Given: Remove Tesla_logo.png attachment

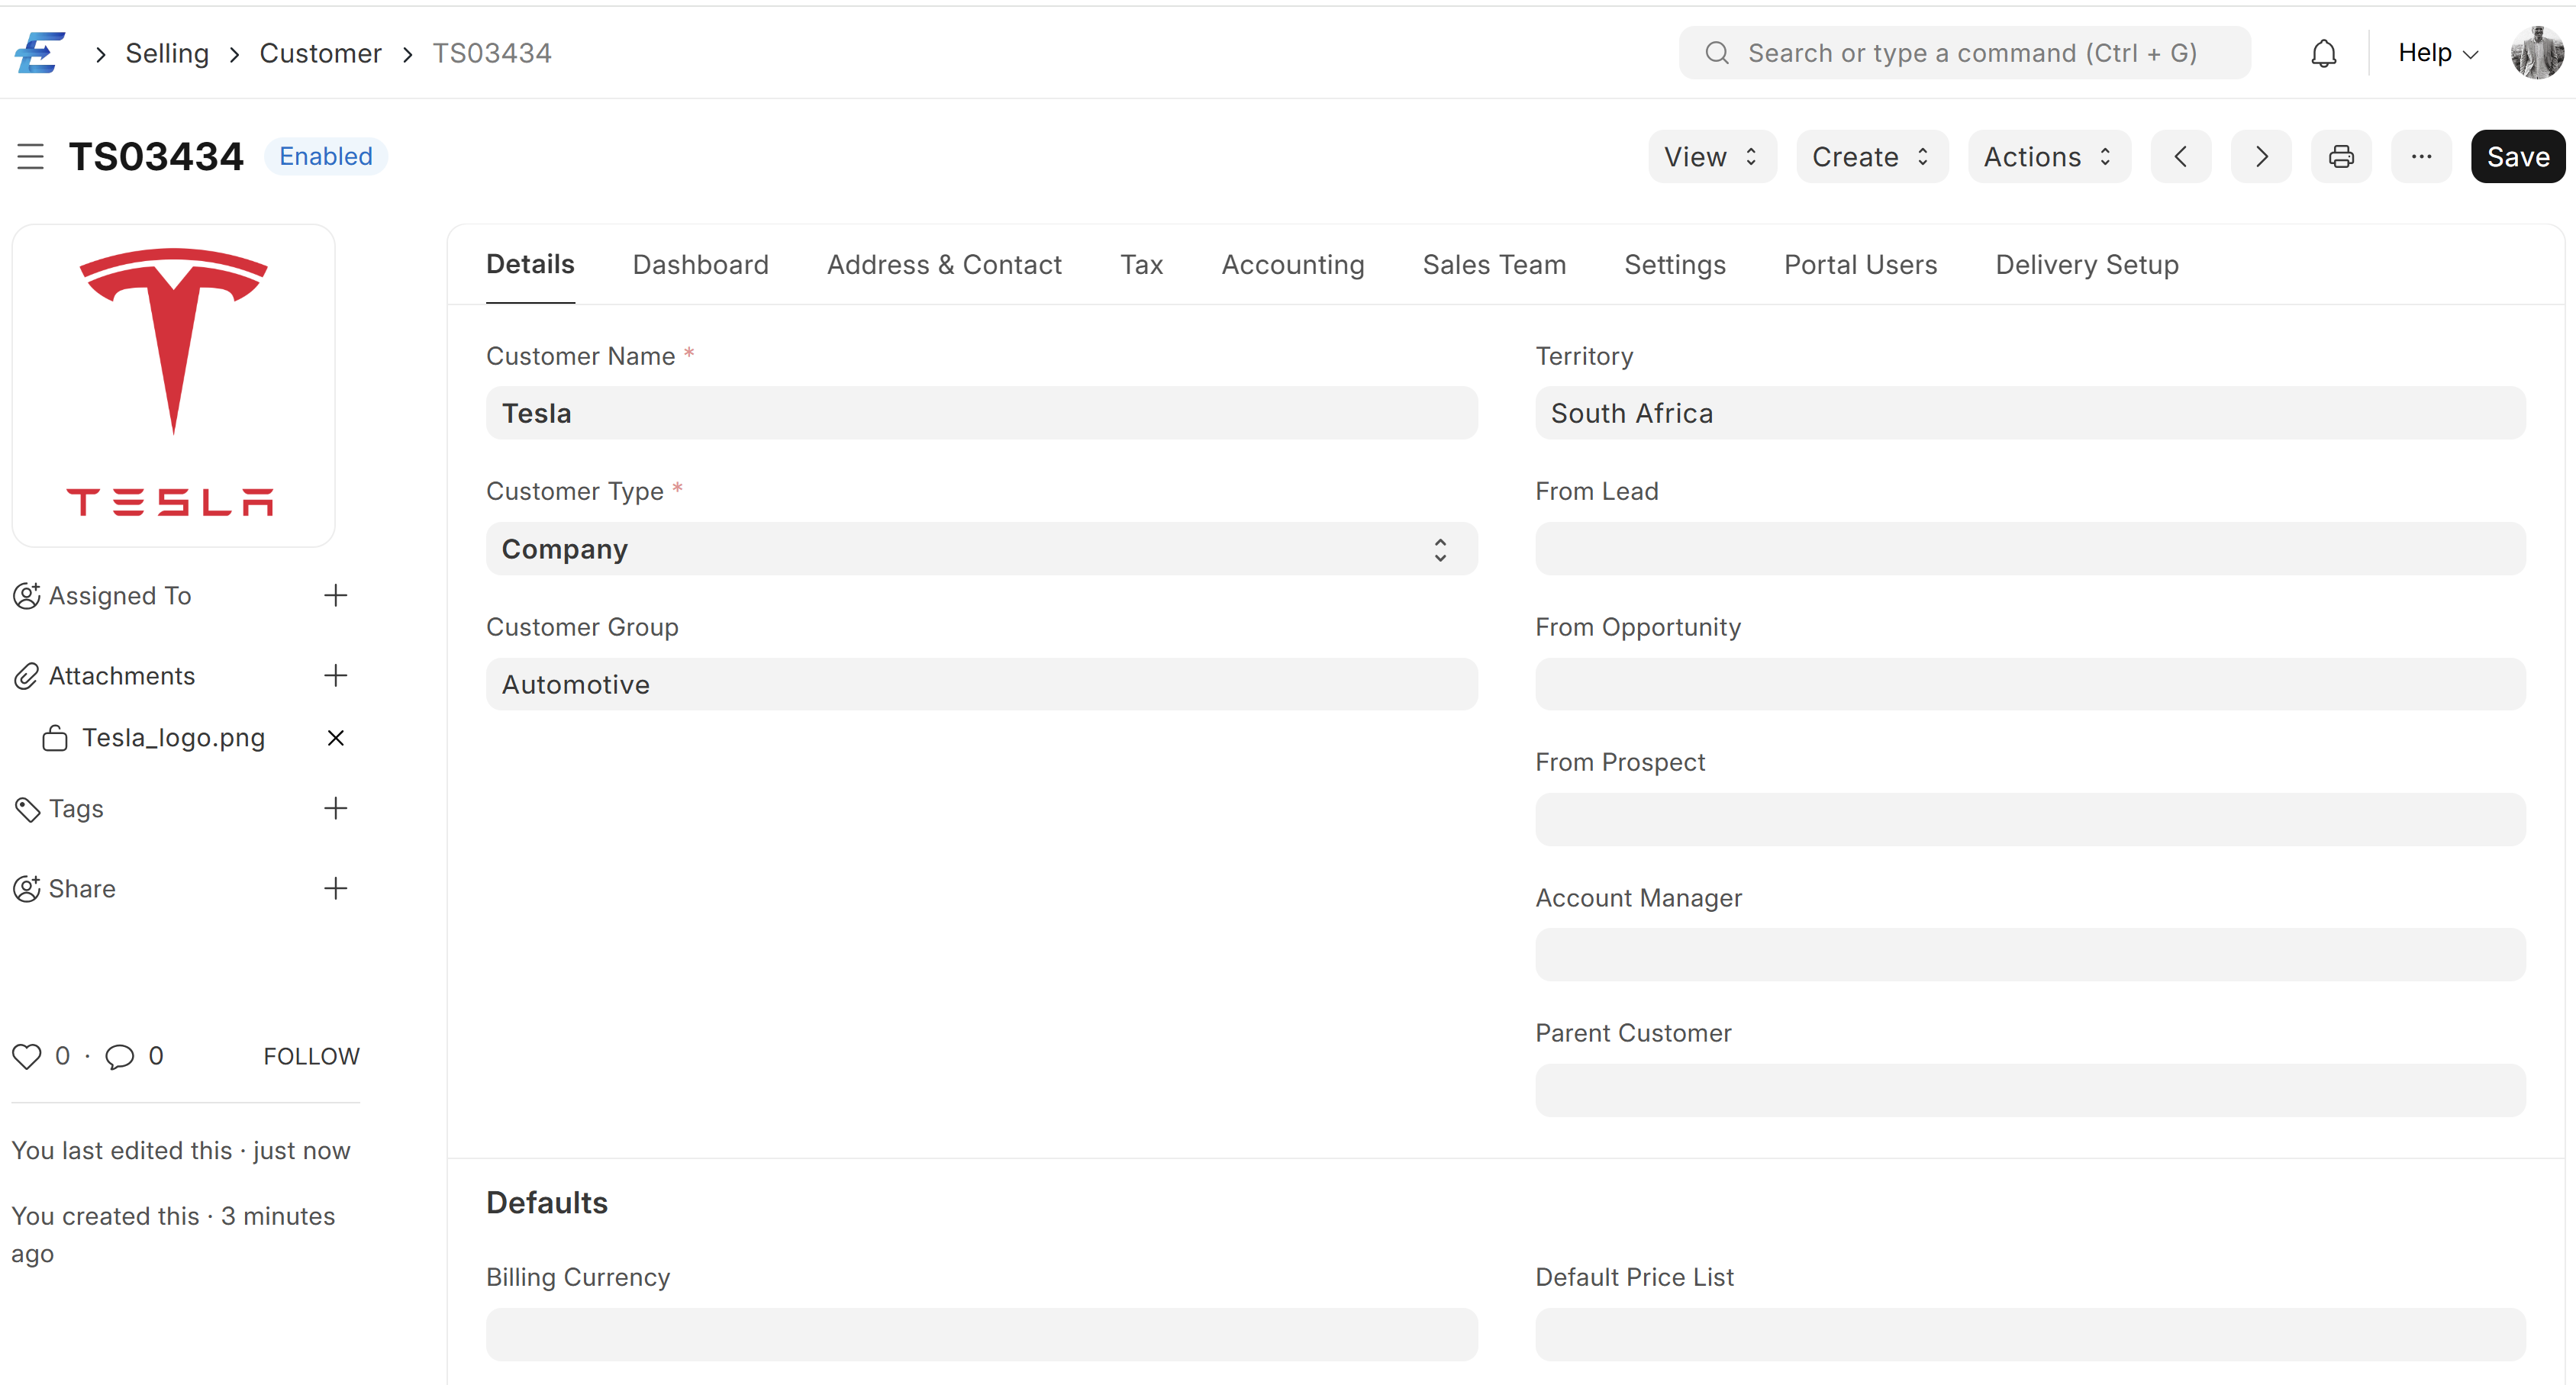Looking at the screenshot, I should 336,738.
